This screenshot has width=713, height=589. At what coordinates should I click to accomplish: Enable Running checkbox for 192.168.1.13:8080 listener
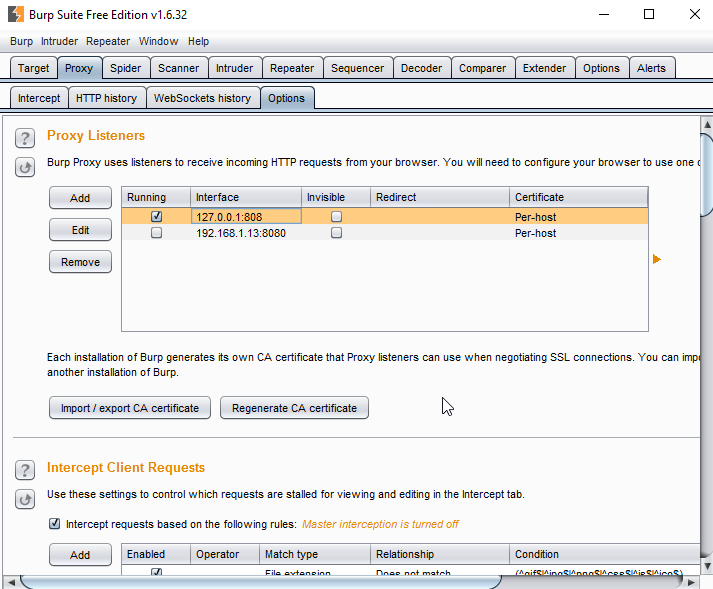point(156,233)
